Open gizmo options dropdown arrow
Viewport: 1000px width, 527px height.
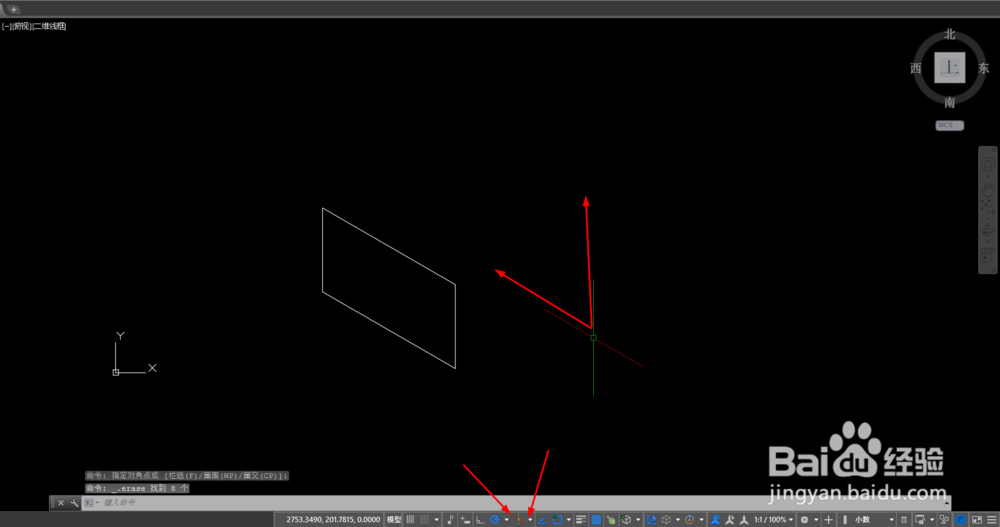point(702,519)
